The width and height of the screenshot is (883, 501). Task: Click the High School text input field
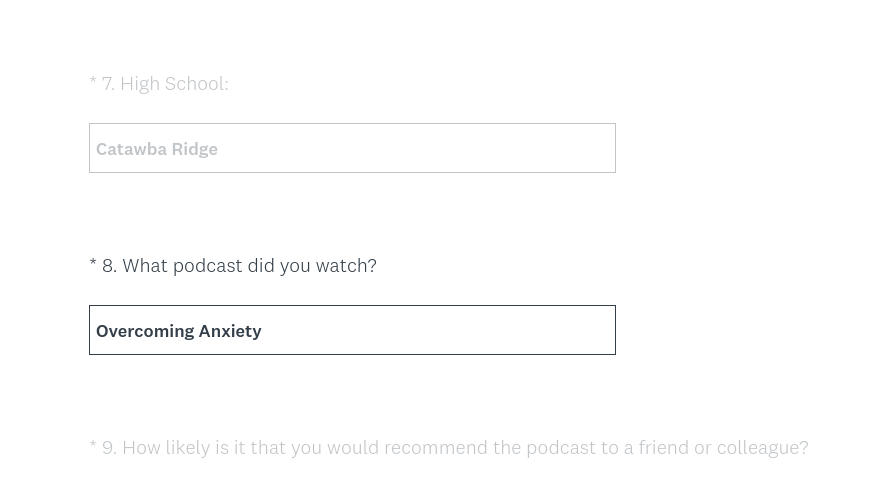tap(352, 148)
